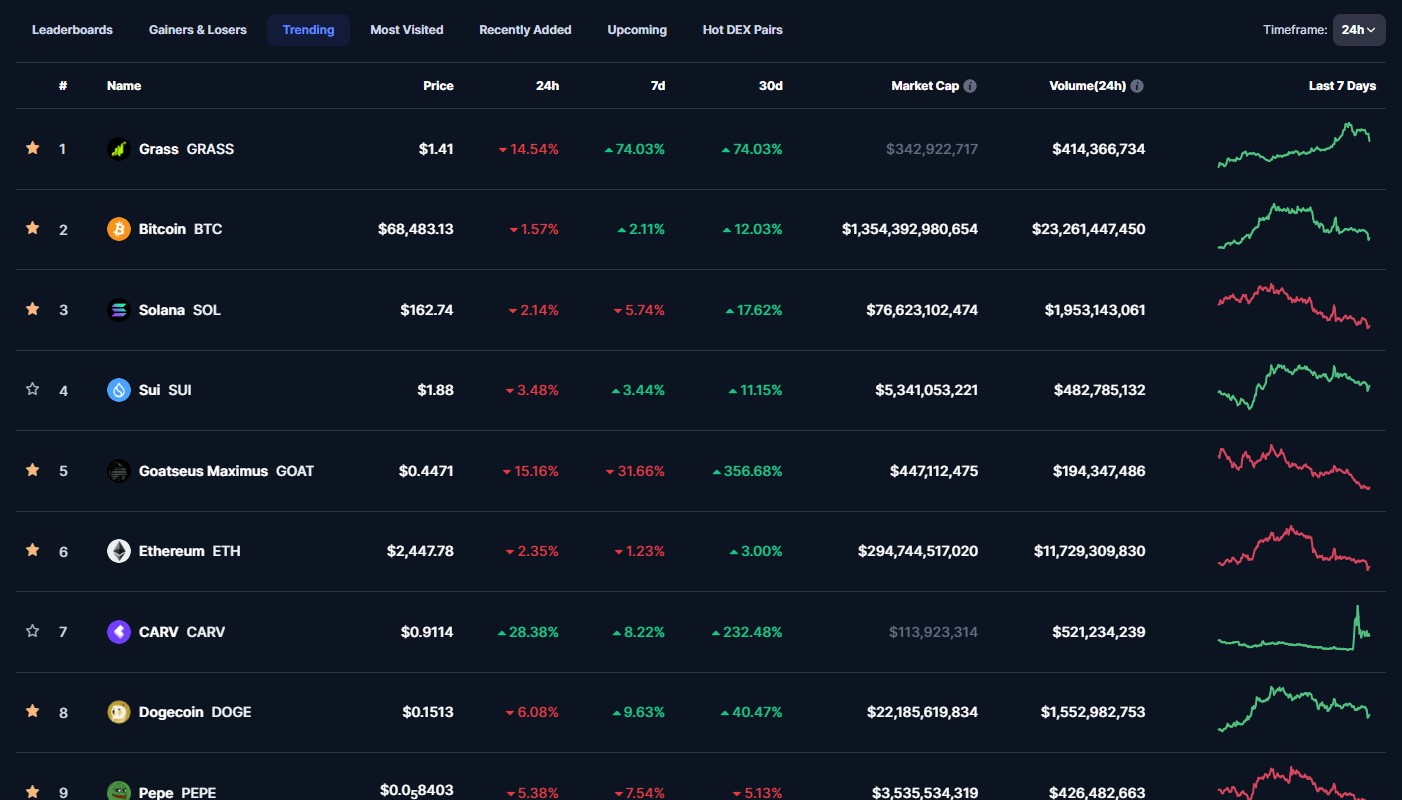Sort by the Name column header
Screen dimensions: 1402x800
click(124, 86)
